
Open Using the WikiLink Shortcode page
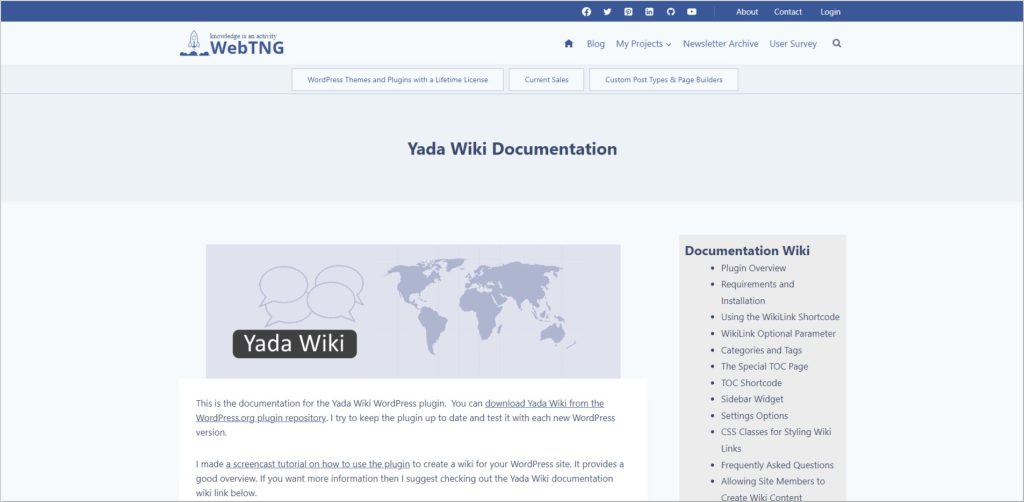click(x=780, y=317)
